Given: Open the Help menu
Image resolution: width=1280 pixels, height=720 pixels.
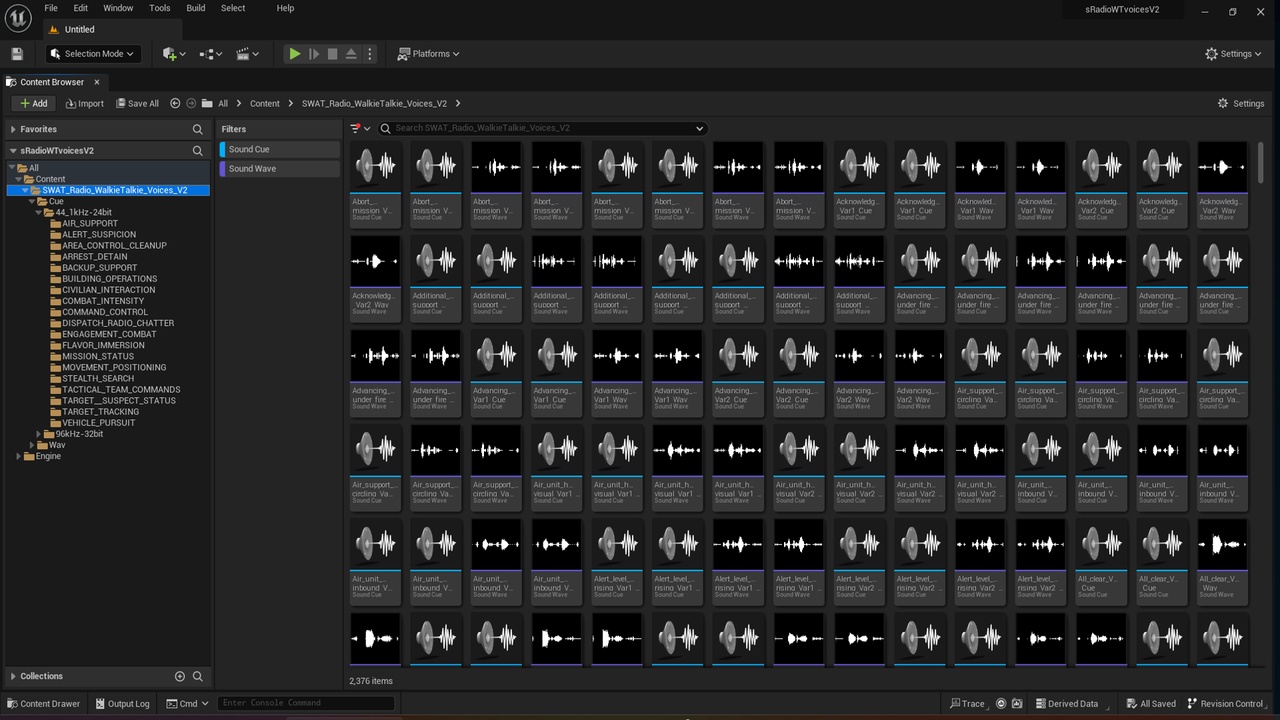Looking at the screenshot, I should tap(285, 8).
